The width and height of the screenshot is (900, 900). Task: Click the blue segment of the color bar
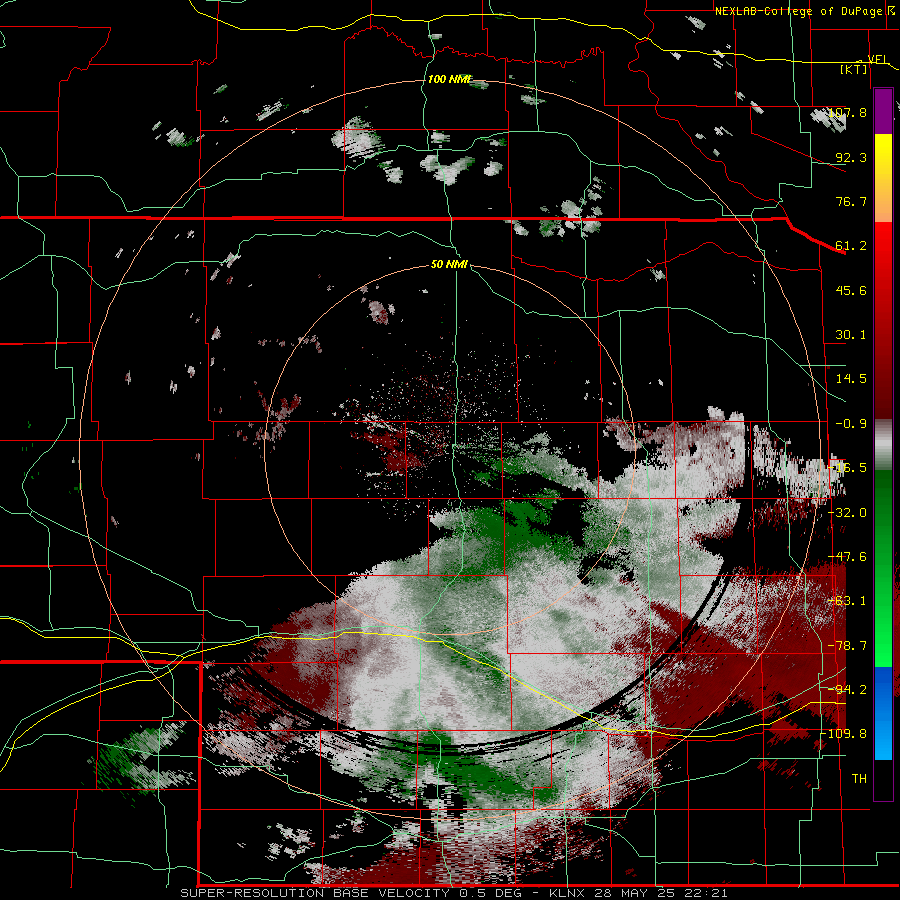[x=883, y=713]
